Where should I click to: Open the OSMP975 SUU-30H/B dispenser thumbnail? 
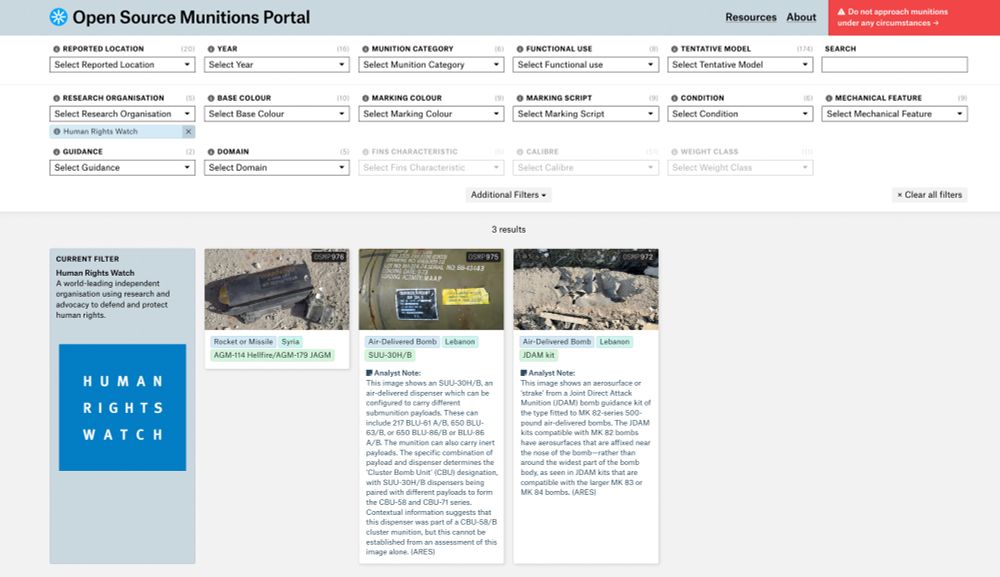(431, 289)
